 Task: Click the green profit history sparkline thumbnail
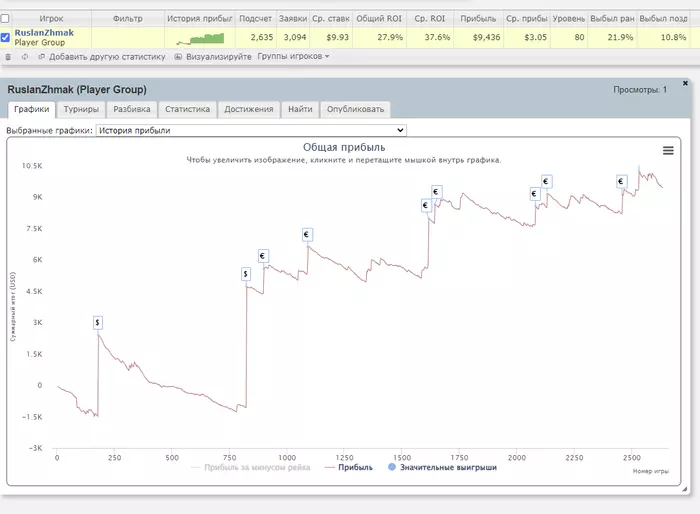pyautogui.click(x=200, y=38)
